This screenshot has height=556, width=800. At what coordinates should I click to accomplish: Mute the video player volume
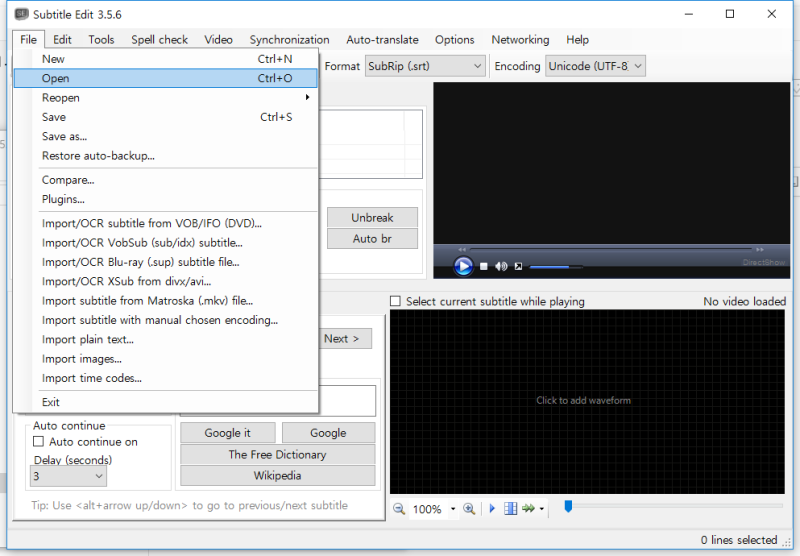point(501,266)
